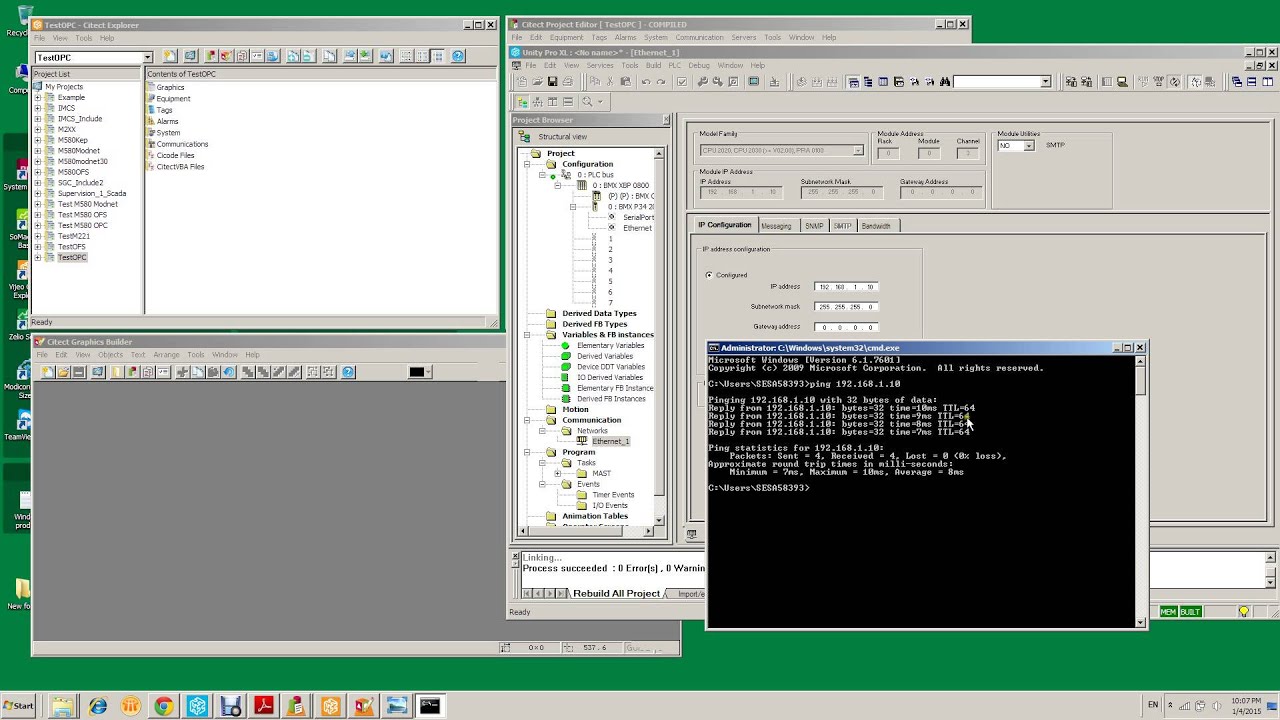
Task: Switch Citect Explorer to details view mode
Action: (x=436, y=56)
